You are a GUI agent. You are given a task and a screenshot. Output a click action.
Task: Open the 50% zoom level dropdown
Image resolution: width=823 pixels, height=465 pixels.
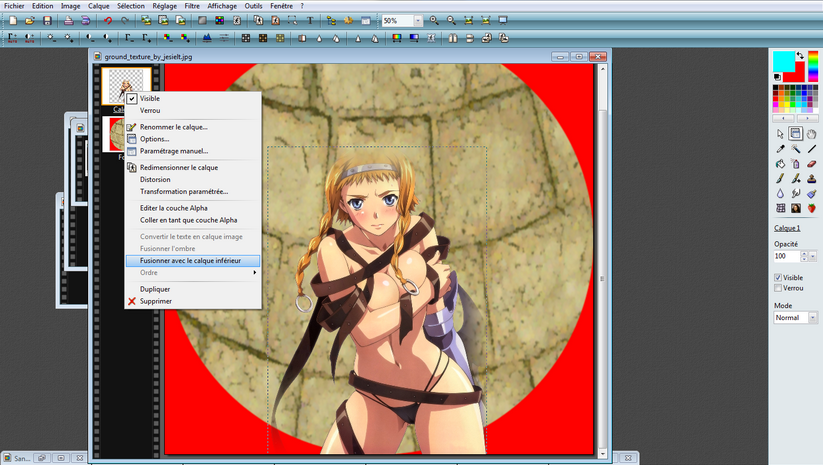coord(418,20)
